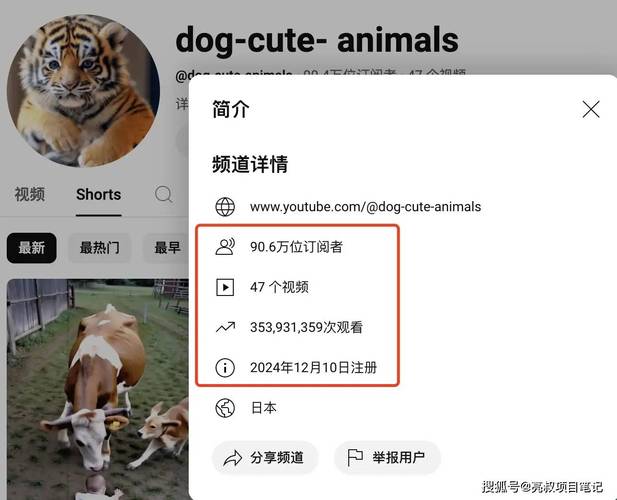Click the tiger cub channel avatar
Screen dimensions: 617x500
(x=83, y=90)
